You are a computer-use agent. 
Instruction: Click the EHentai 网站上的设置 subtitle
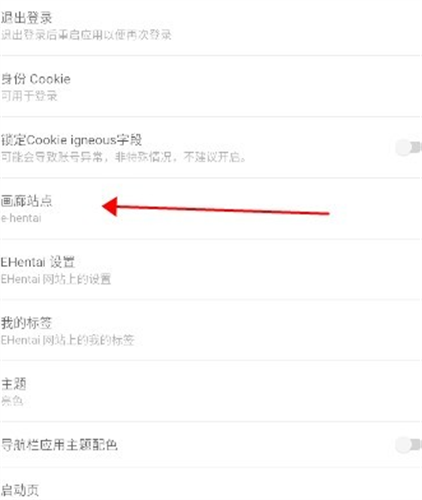56,279
